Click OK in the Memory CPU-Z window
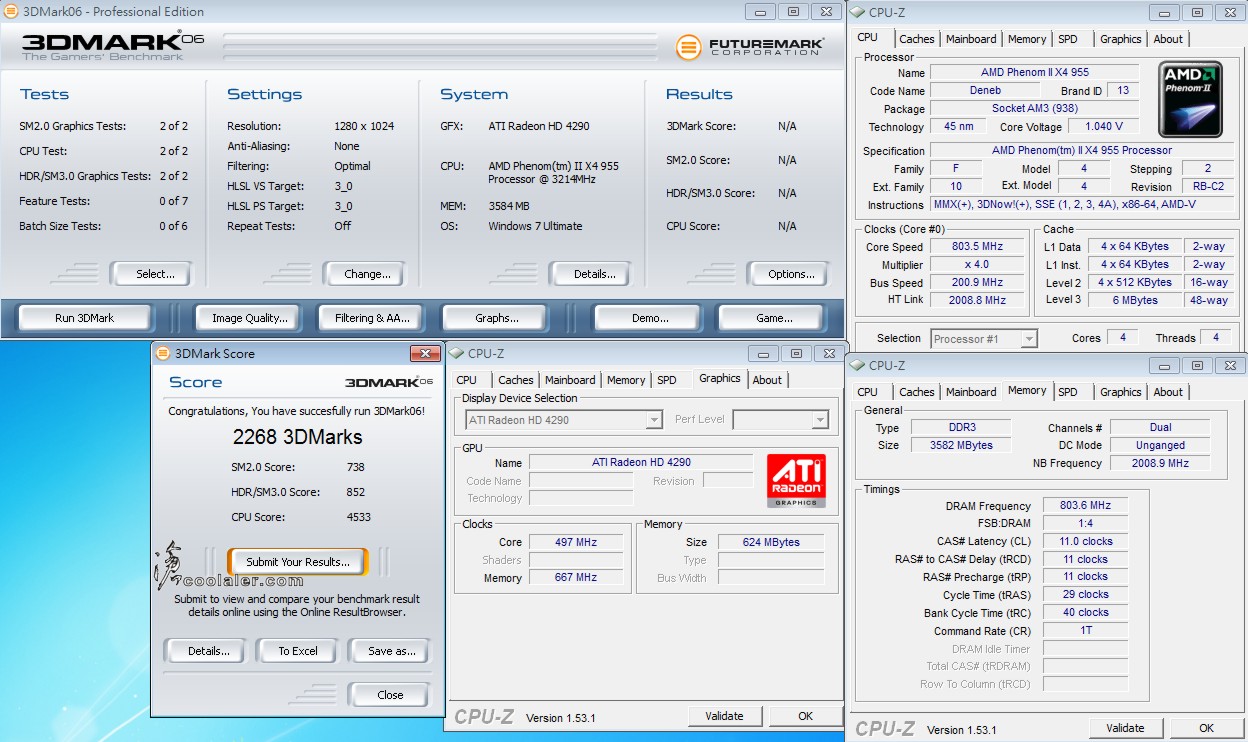The width and height of the screenshot is (1248, 742). pyautogui.click(x=1206, y=728)
